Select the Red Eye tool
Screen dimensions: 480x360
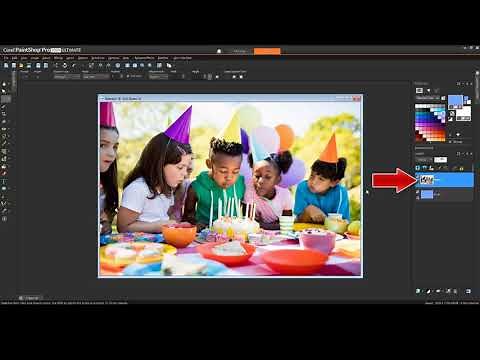[x=4, y=129]
